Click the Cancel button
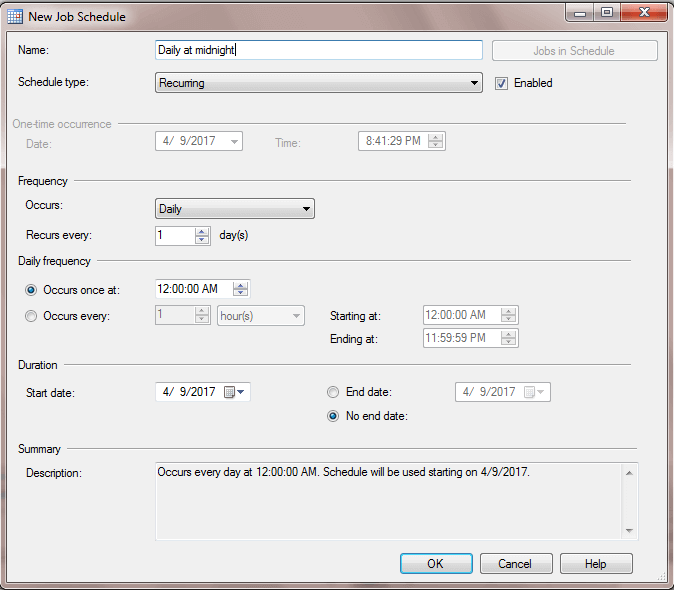This screenshot has height=590, width=674. pos(516,563)
